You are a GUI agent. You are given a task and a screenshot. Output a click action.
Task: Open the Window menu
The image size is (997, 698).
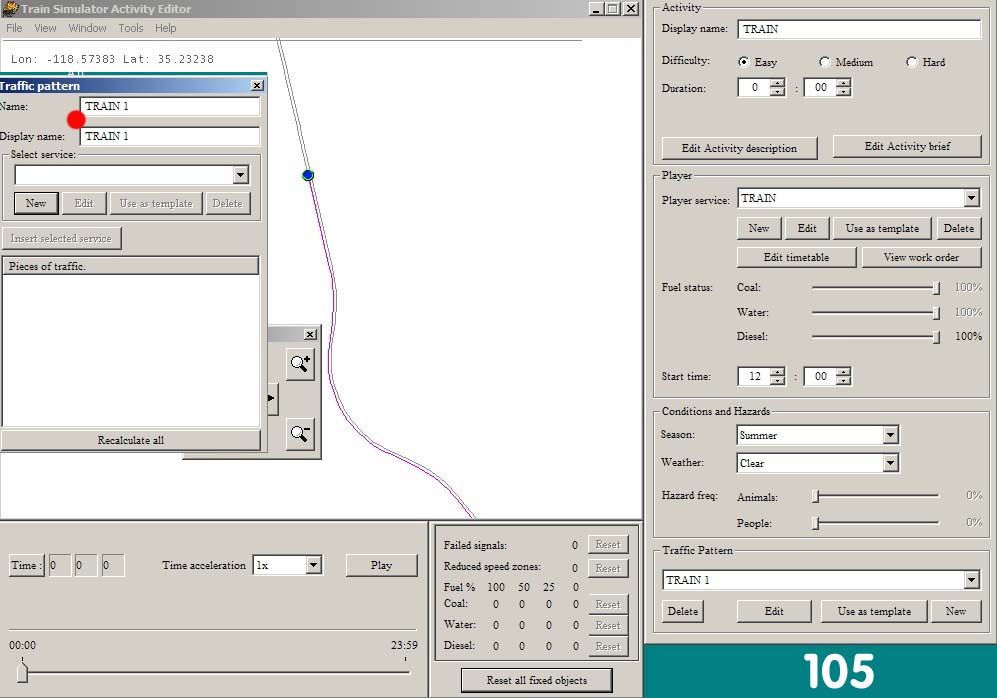coord(87,28)
